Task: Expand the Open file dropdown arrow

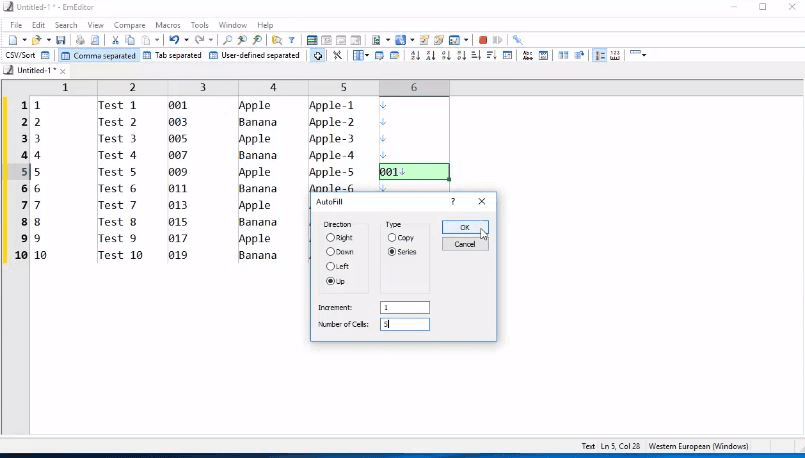Action: (48, 40)
